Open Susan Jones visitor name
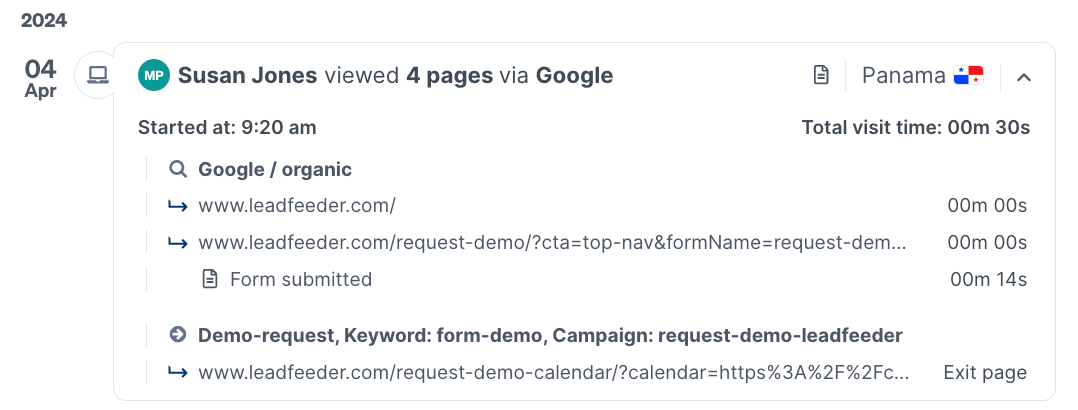 248,75
